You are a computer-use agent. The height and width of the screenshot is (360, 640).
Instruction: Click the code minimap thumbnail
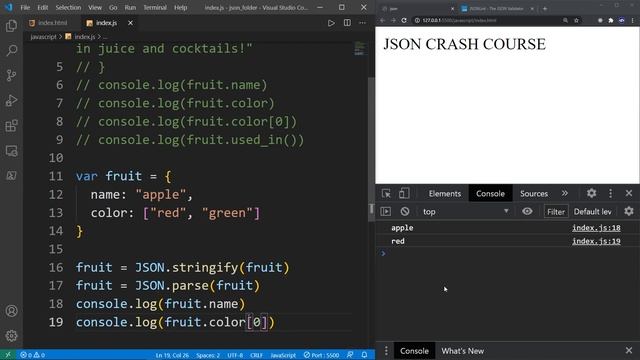pos(360,49)
